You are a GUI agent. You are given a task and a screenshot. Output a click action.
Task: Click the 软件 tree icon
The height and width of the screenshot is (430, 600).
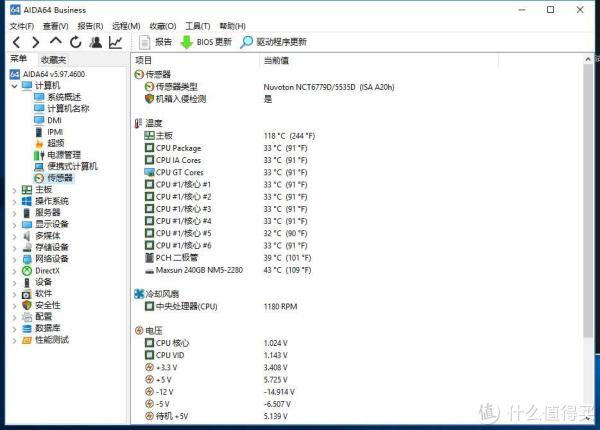pyautogui.click(x=27, y=294)
